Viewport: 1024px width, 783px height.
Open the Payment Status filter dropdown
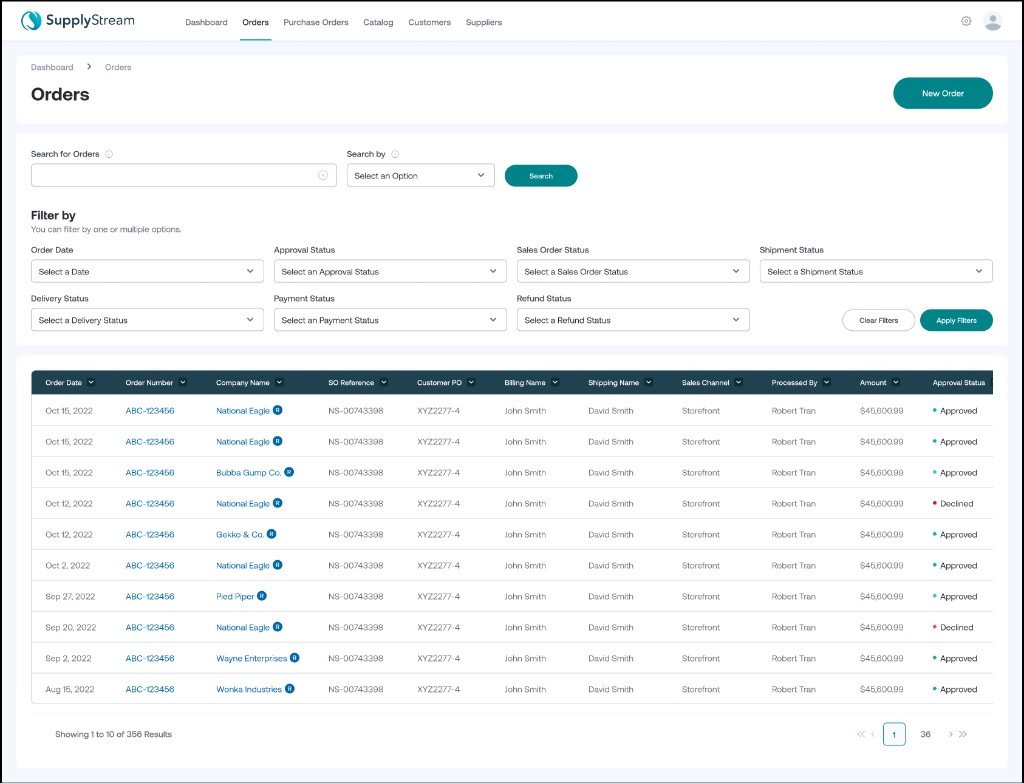point(390,319)
